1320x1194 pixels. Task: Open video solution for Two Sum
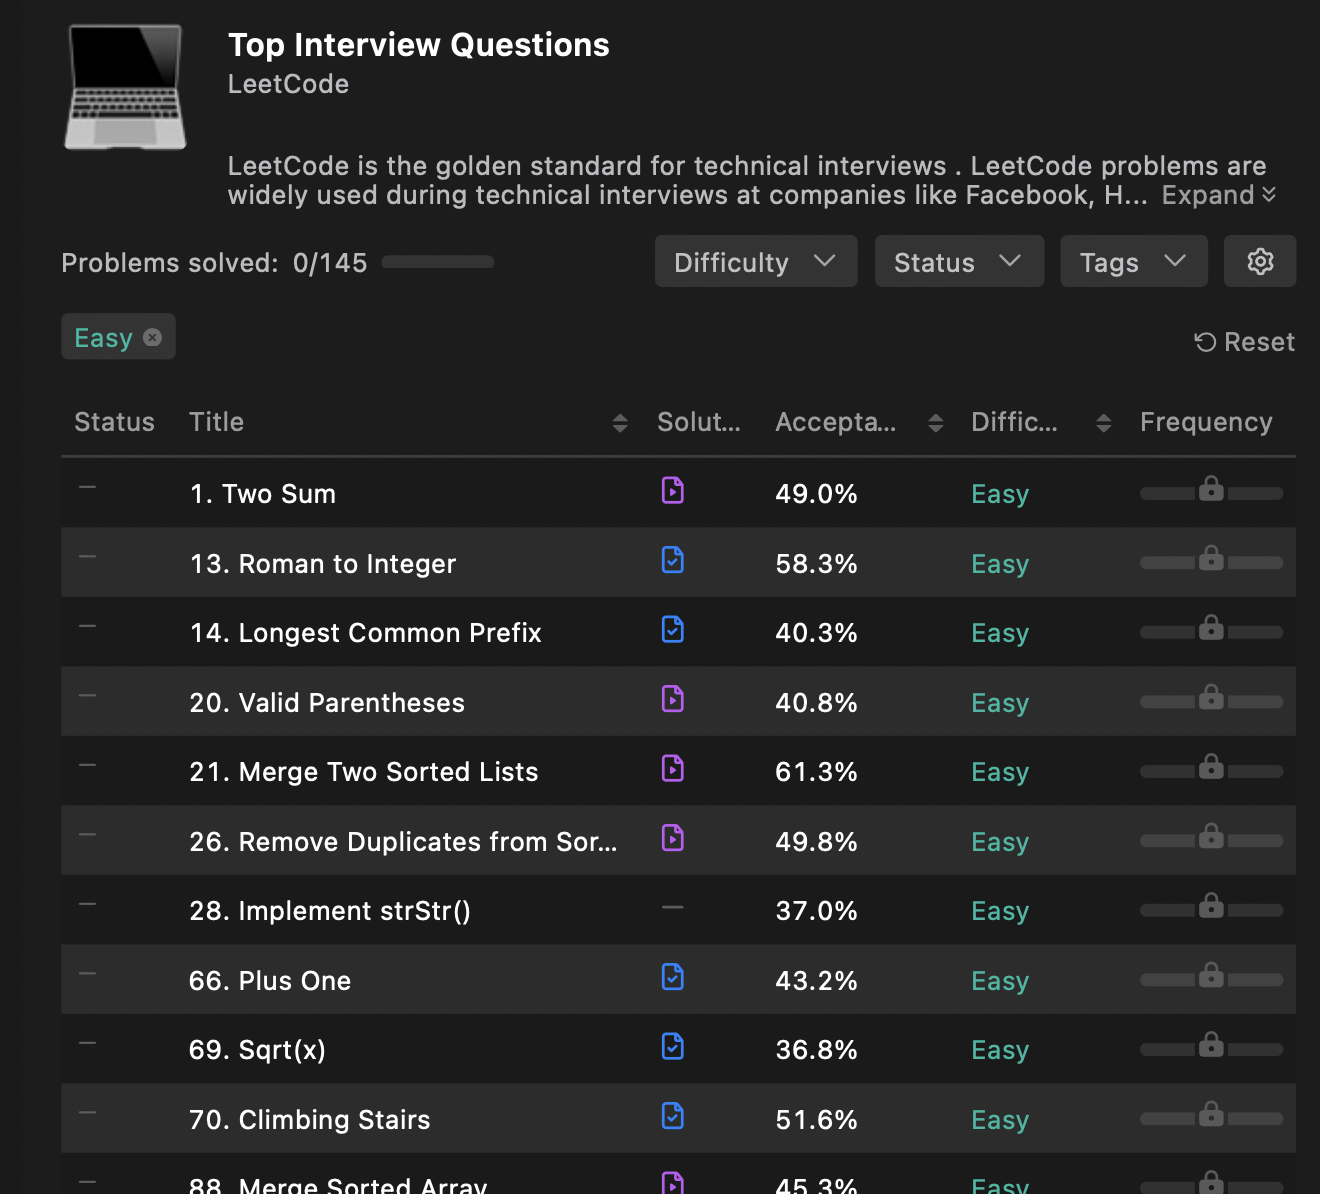(x=672, y=490)
